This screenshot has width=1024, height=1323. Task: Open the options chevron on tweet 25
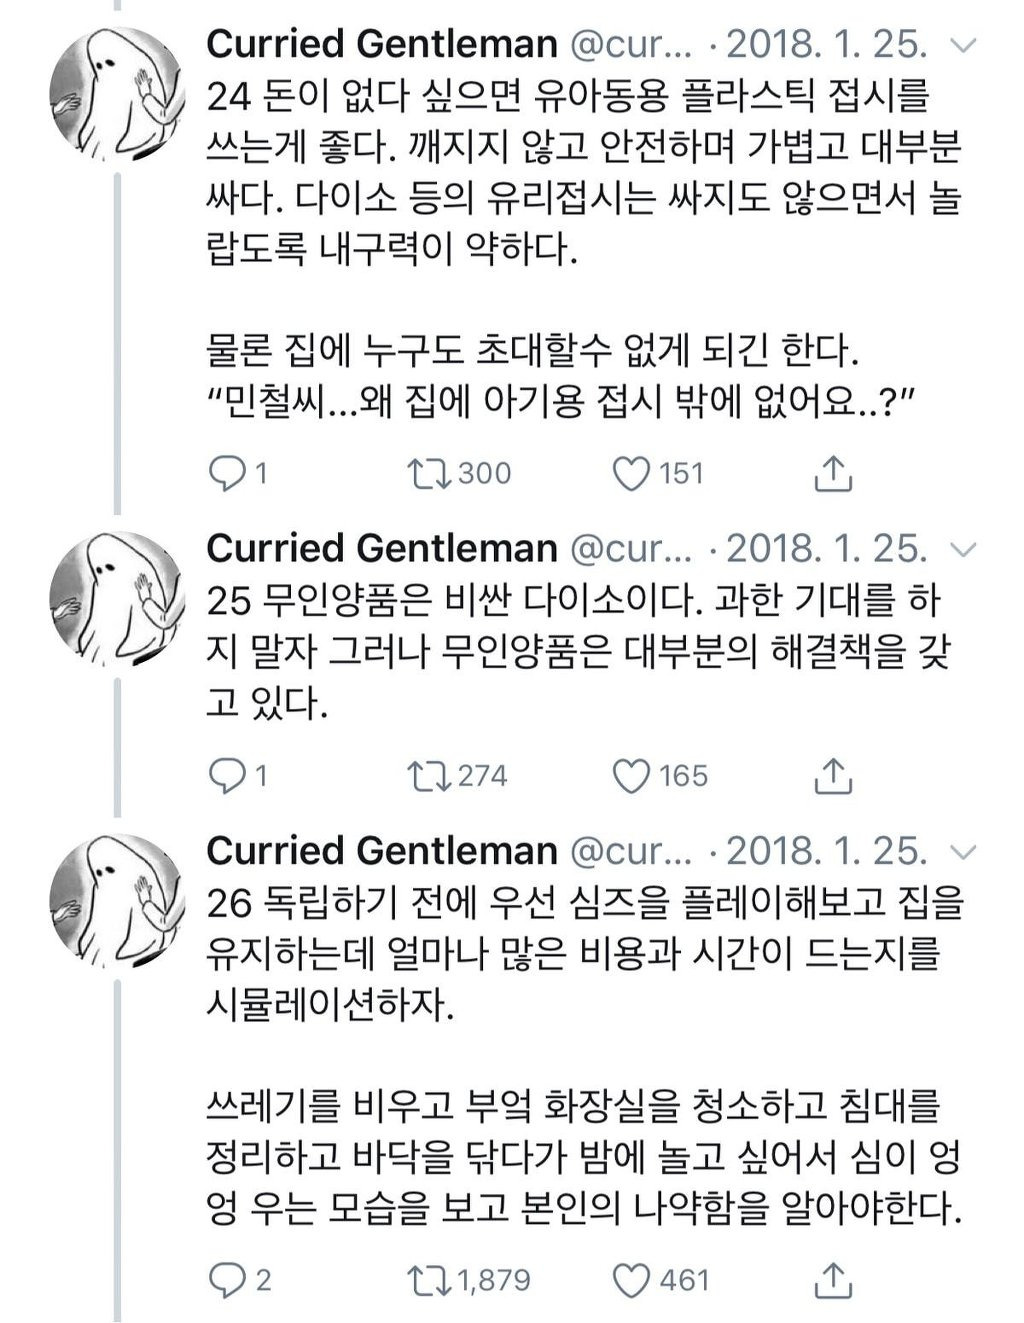[x=963, y=549]
